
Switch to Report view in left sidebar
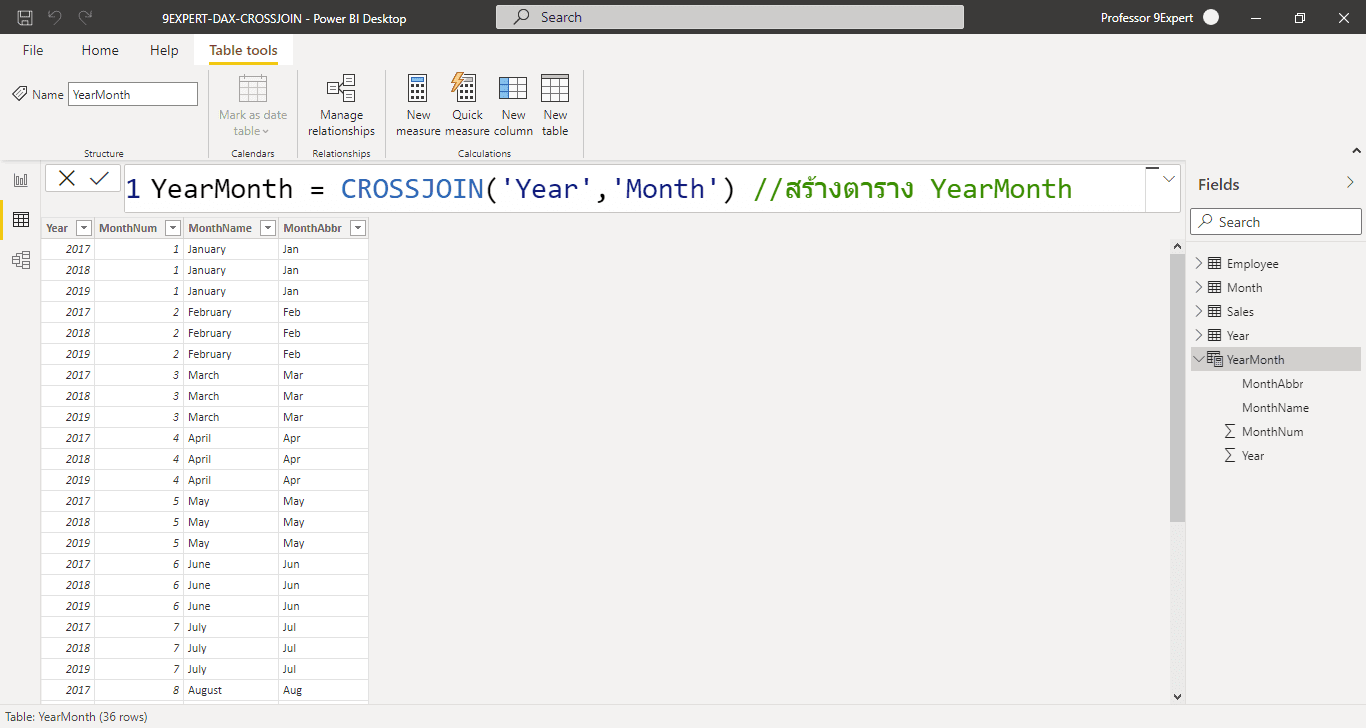[x=21, y=179]
